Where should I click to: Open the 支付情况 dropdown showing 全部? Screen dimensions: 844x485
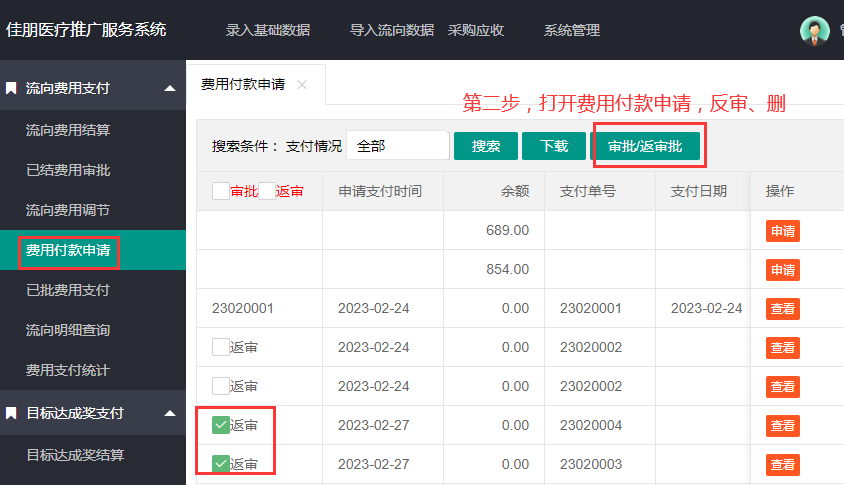(397, 146)
